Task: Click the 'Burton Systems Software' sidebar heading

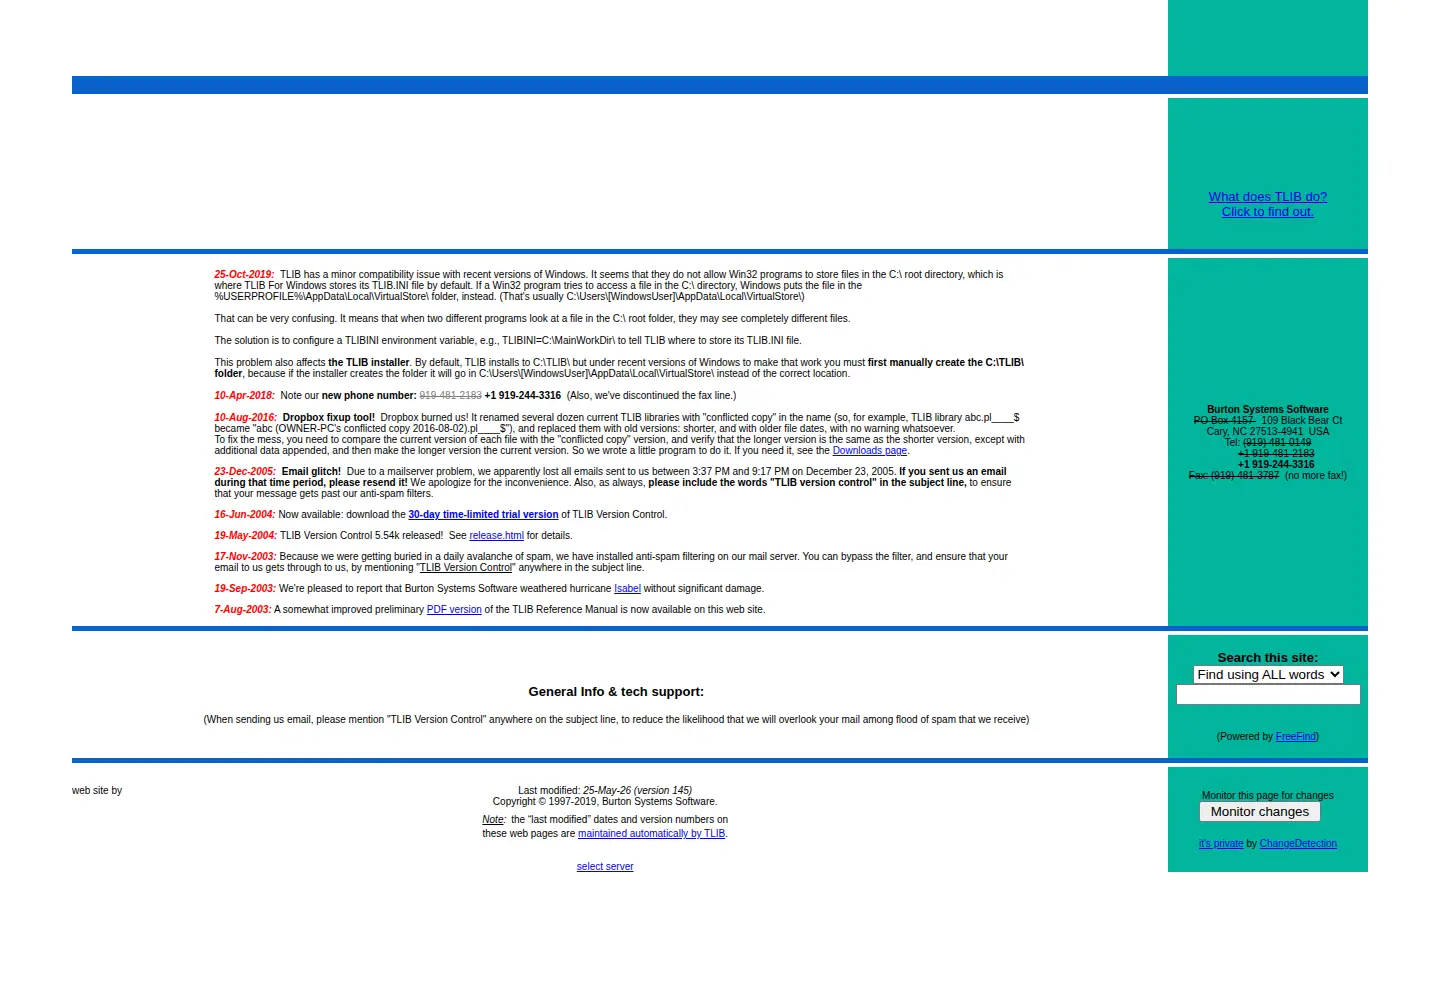Action: coord(1267,410)
